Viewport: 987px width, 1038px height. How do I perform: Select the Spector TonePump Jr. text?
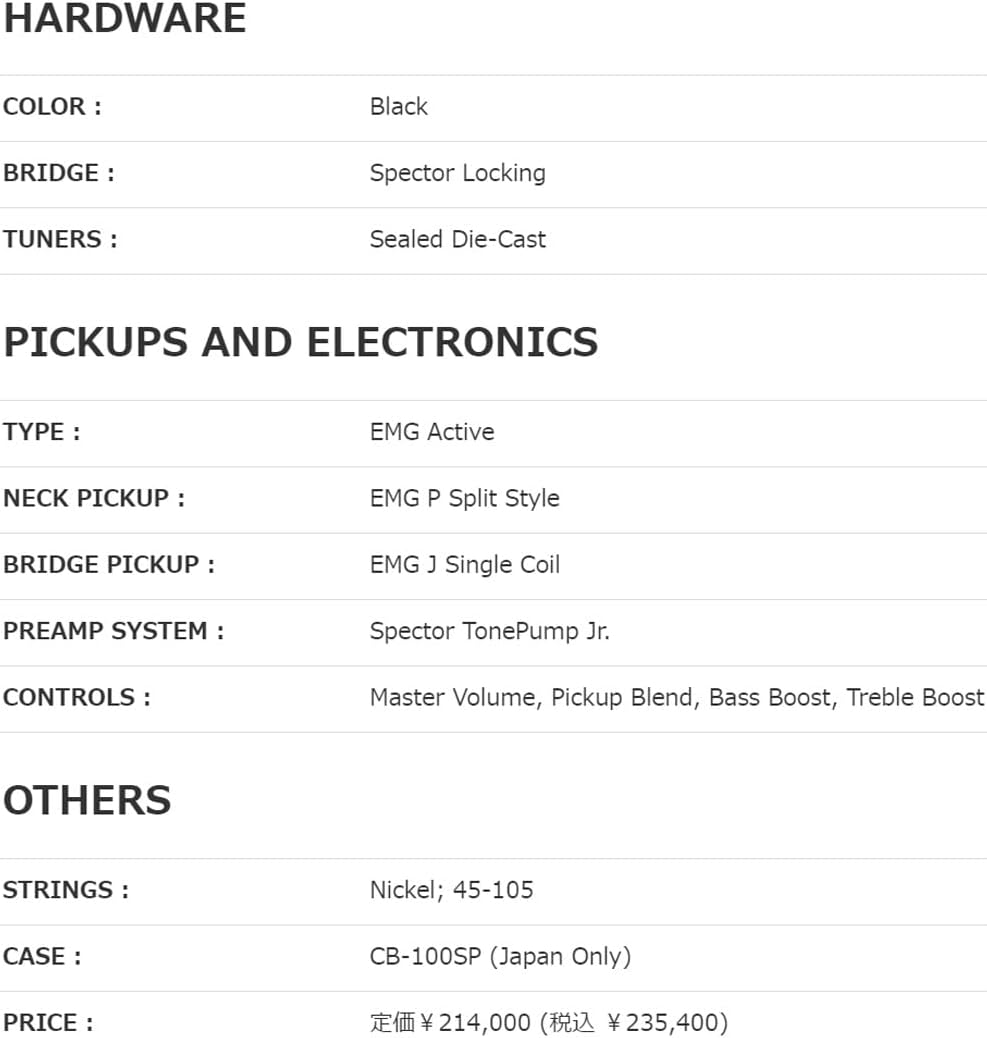(489, 631)
